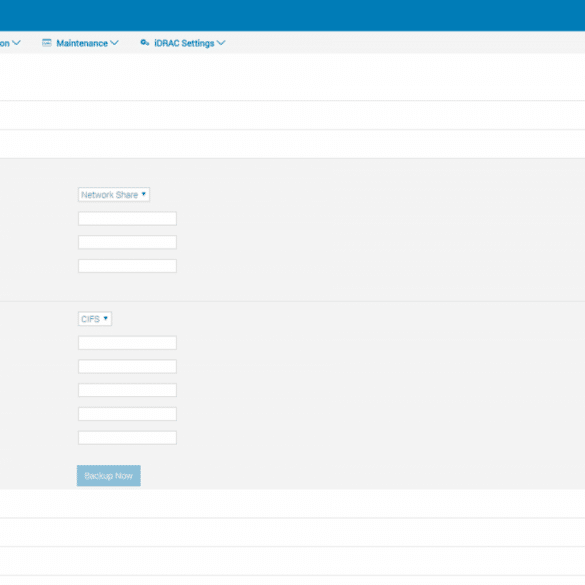Expand the chevron of the truncated 'on' menu
Screen dimensions: 585x585
[x=16, y=43]
